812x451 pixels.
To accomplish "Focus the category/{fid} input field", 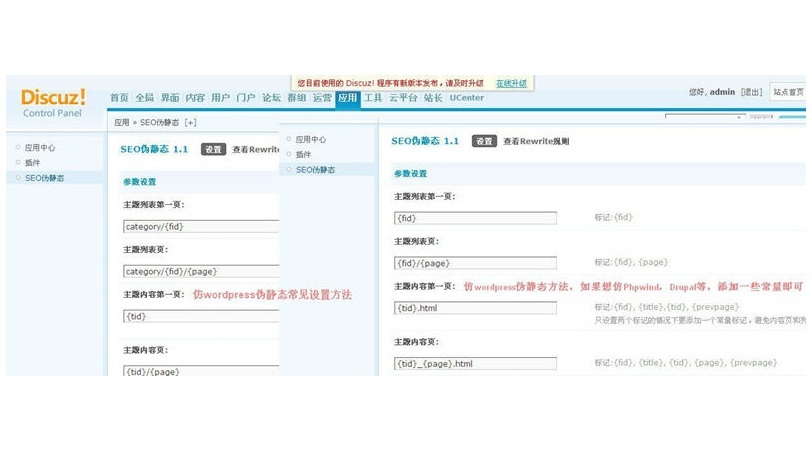I will pyautogui.click(x=201, y=226).
